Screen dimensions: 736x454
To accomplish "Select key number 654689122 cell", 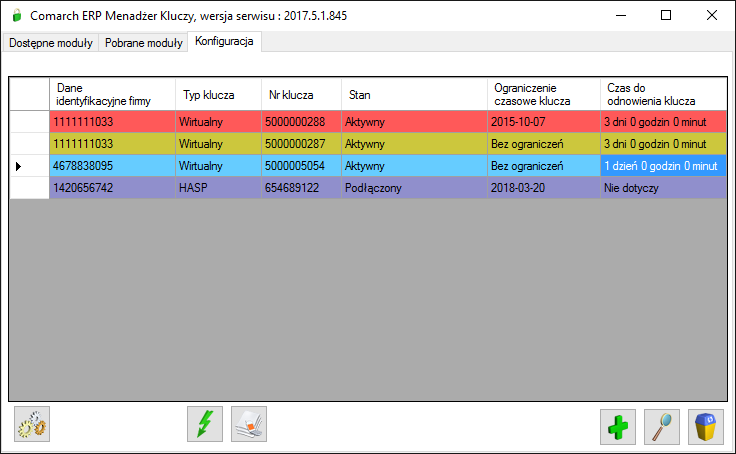I will (301, 188).
